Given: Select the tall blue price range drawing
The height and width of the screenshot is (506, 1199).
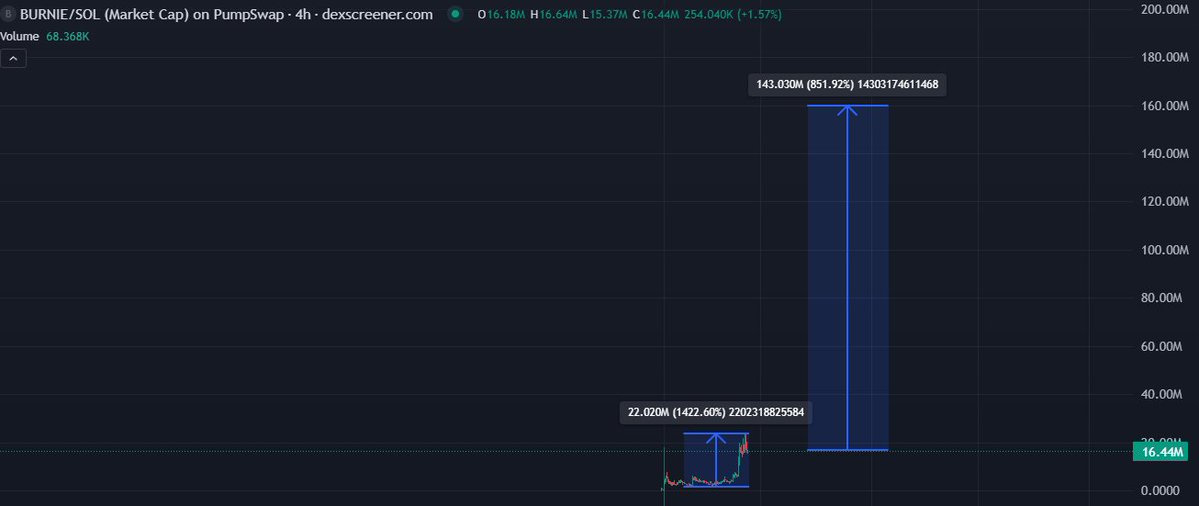Looking at the screenshot, I should 847,277.
